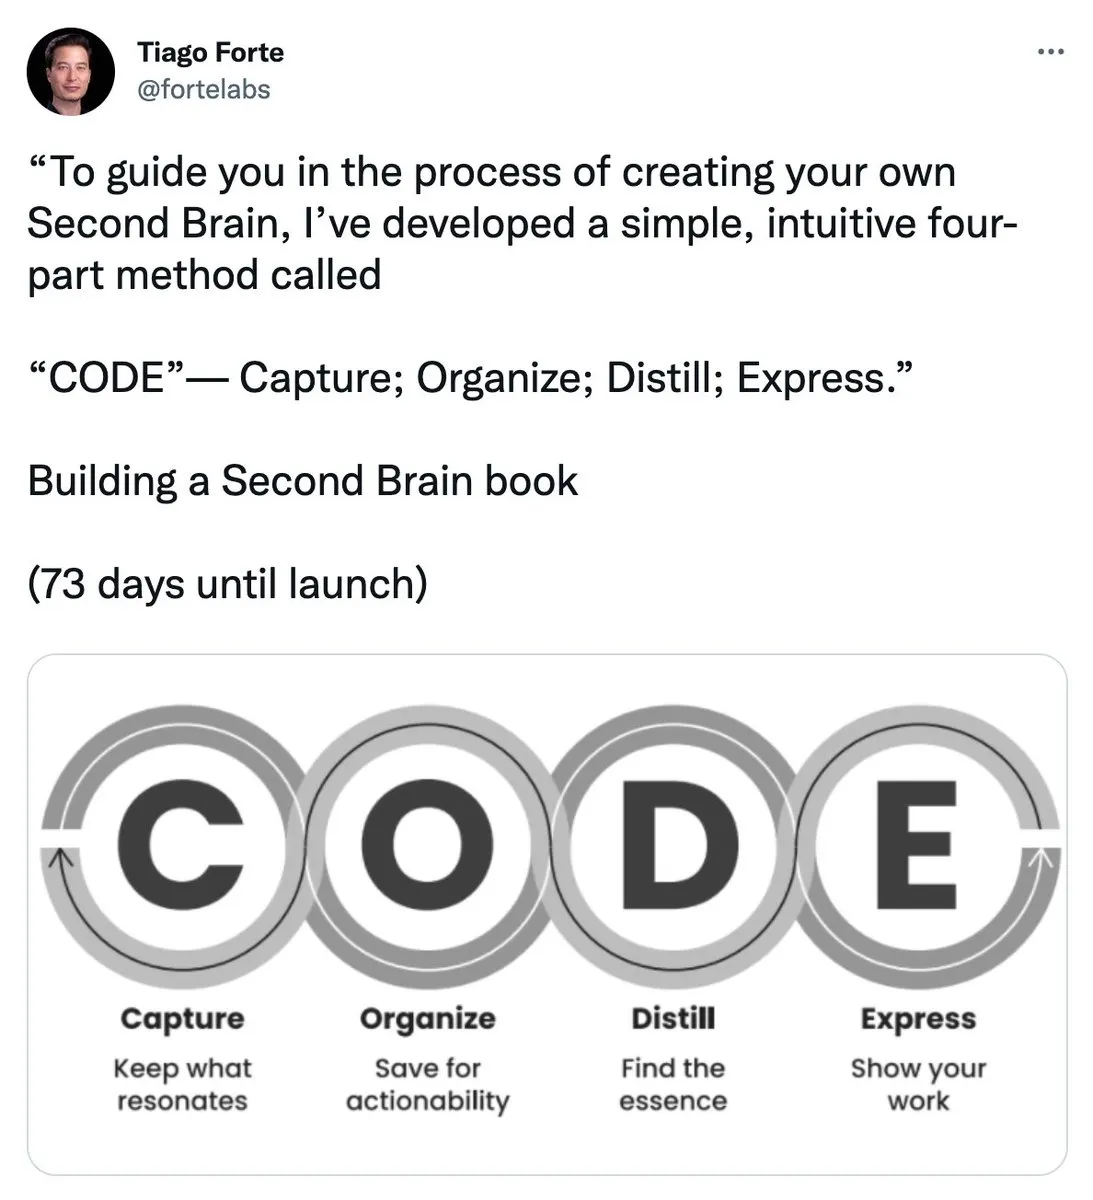The image size is (1093, 1200).
Task: Click the upward arrow left of C
Action: pos(60,858)
